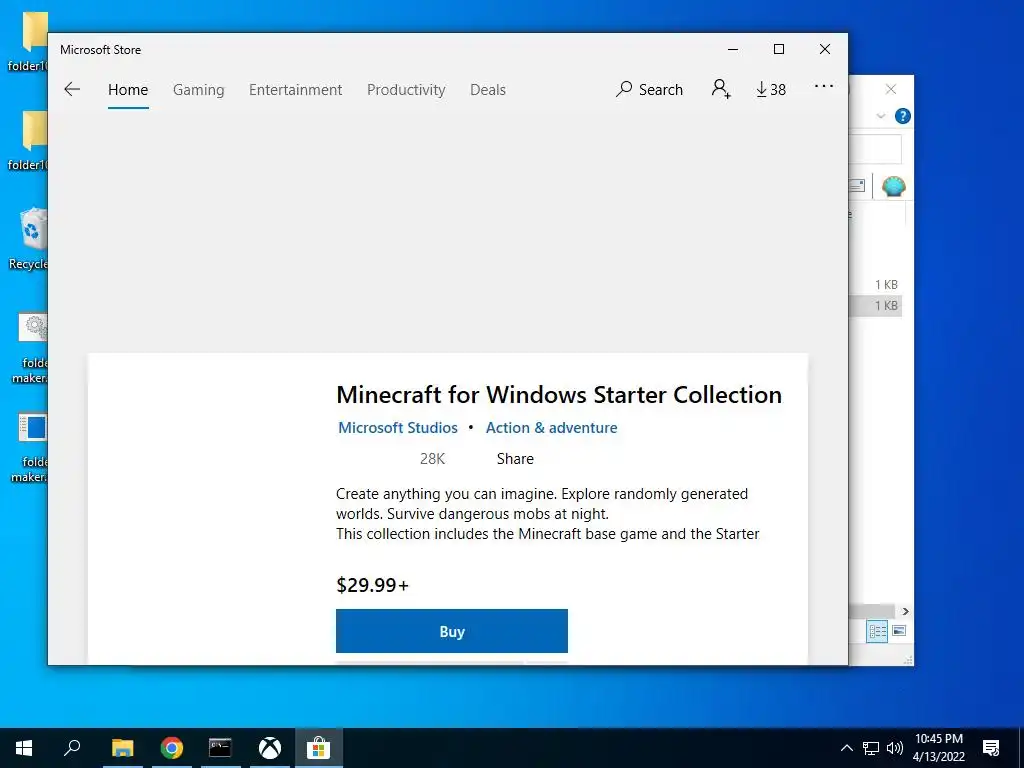Open the volume speaker tray icon
The image size is (1024, 768).
[x=895, y=748]
